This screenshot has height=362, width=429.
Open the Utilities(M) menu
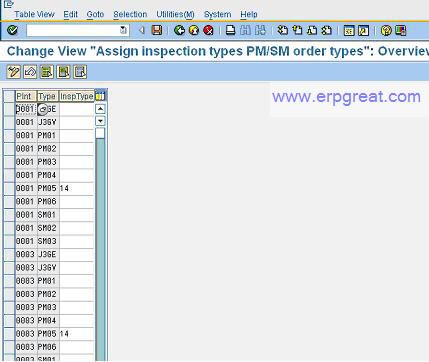[x=175, y=14]
